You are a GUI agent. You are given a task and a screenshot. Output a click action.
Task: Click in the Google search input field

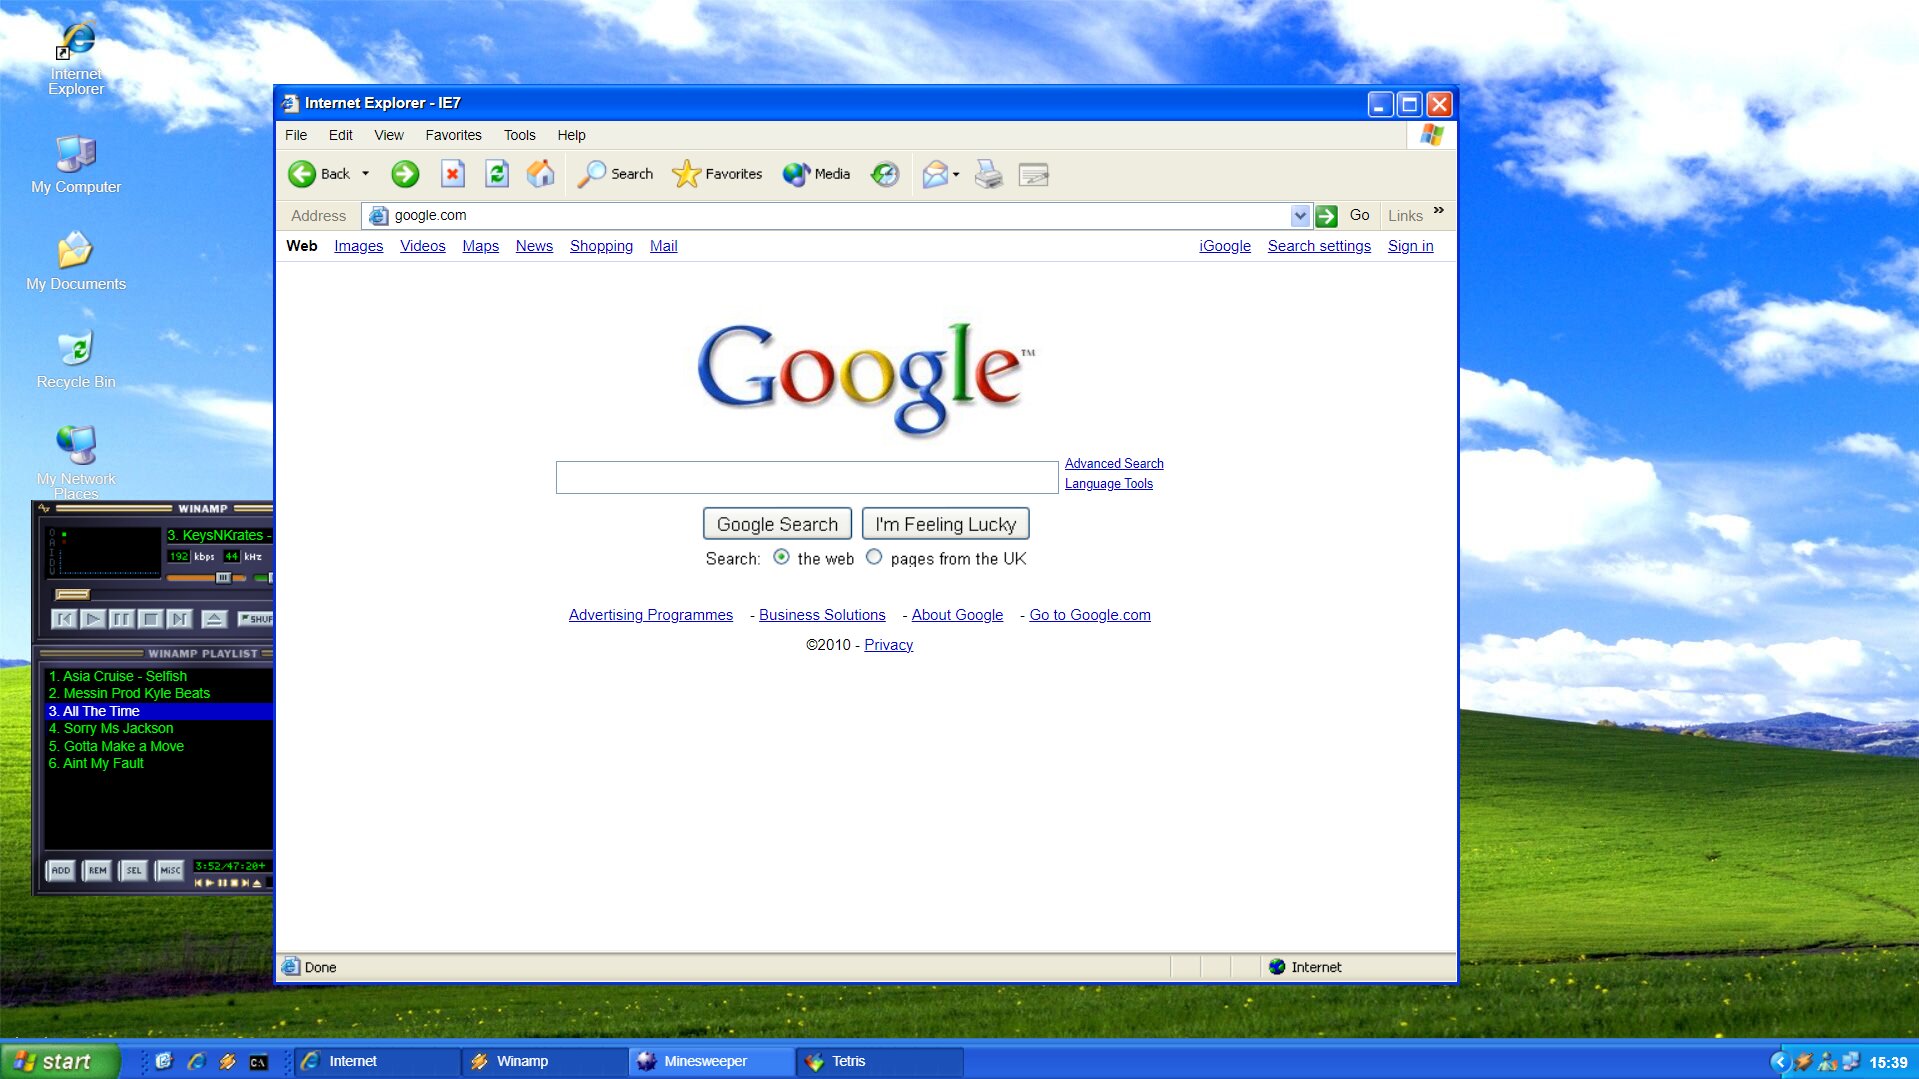point(807,477)
